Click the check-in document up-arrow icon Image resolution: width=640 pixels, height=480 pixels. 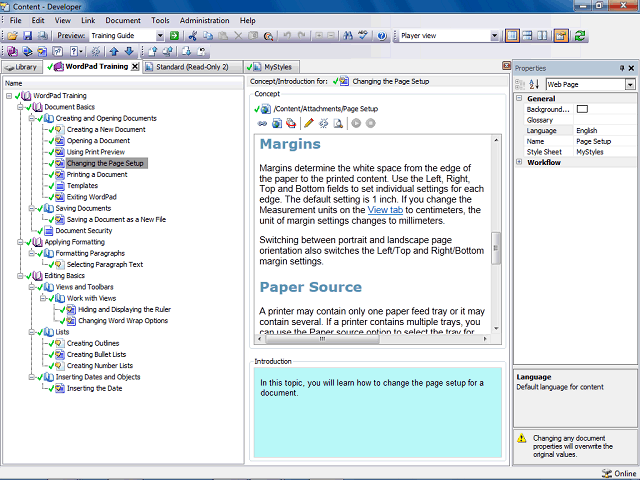click(153, 51)
